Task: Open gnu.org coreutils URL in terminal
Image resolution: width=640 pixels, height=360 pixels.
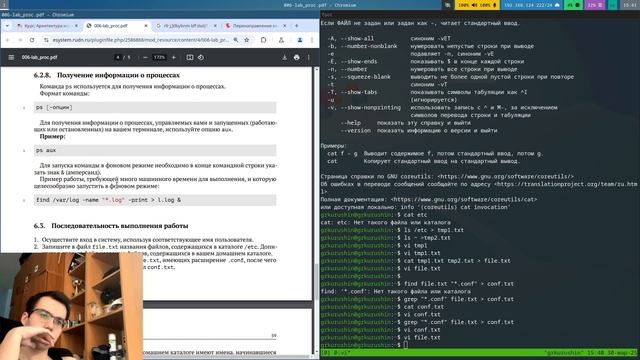Action: pyautogui.click(x=505, y=176)
